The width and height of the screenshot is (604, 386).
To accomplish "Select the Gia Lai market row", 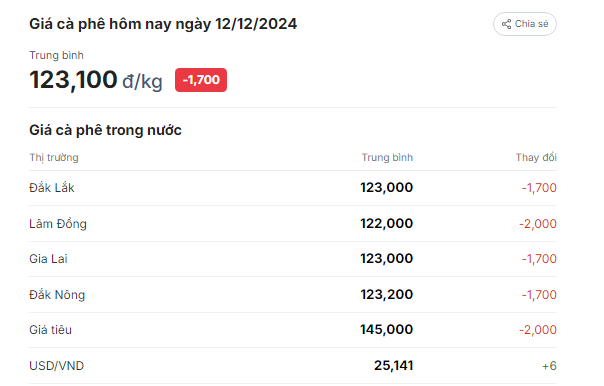I will coord(293,259).
